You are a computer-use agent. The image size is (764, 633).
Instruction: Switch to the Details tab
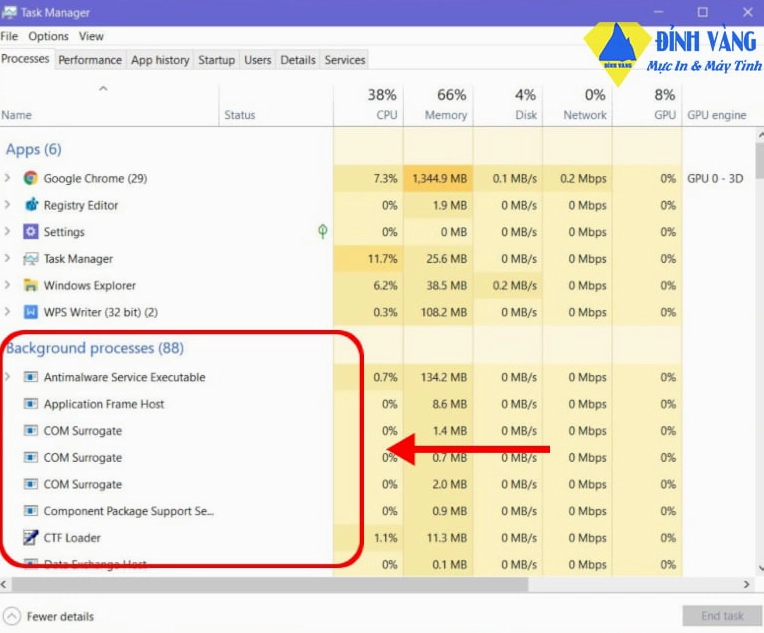pos(298,60)
